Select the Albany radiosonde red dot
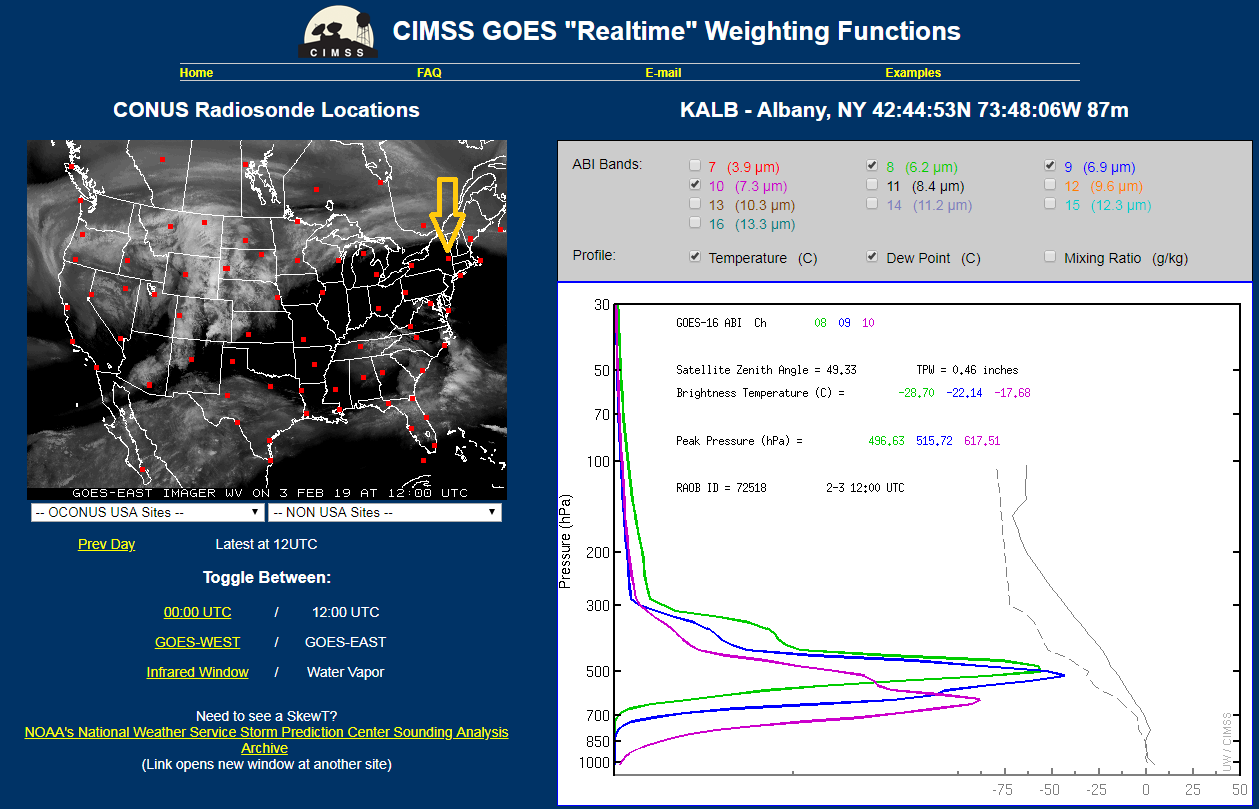Viewport: 1259px width, 809px height. click(448, 258)
